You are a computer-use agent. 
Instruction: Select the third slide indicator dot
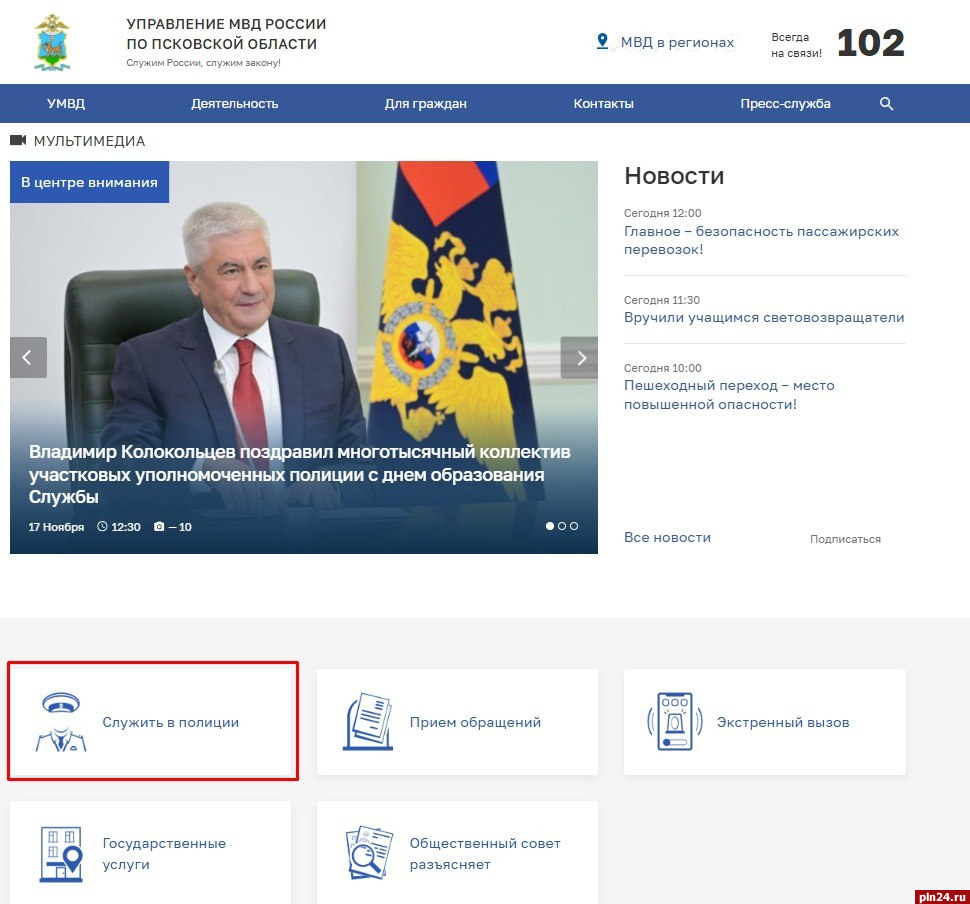574,526
